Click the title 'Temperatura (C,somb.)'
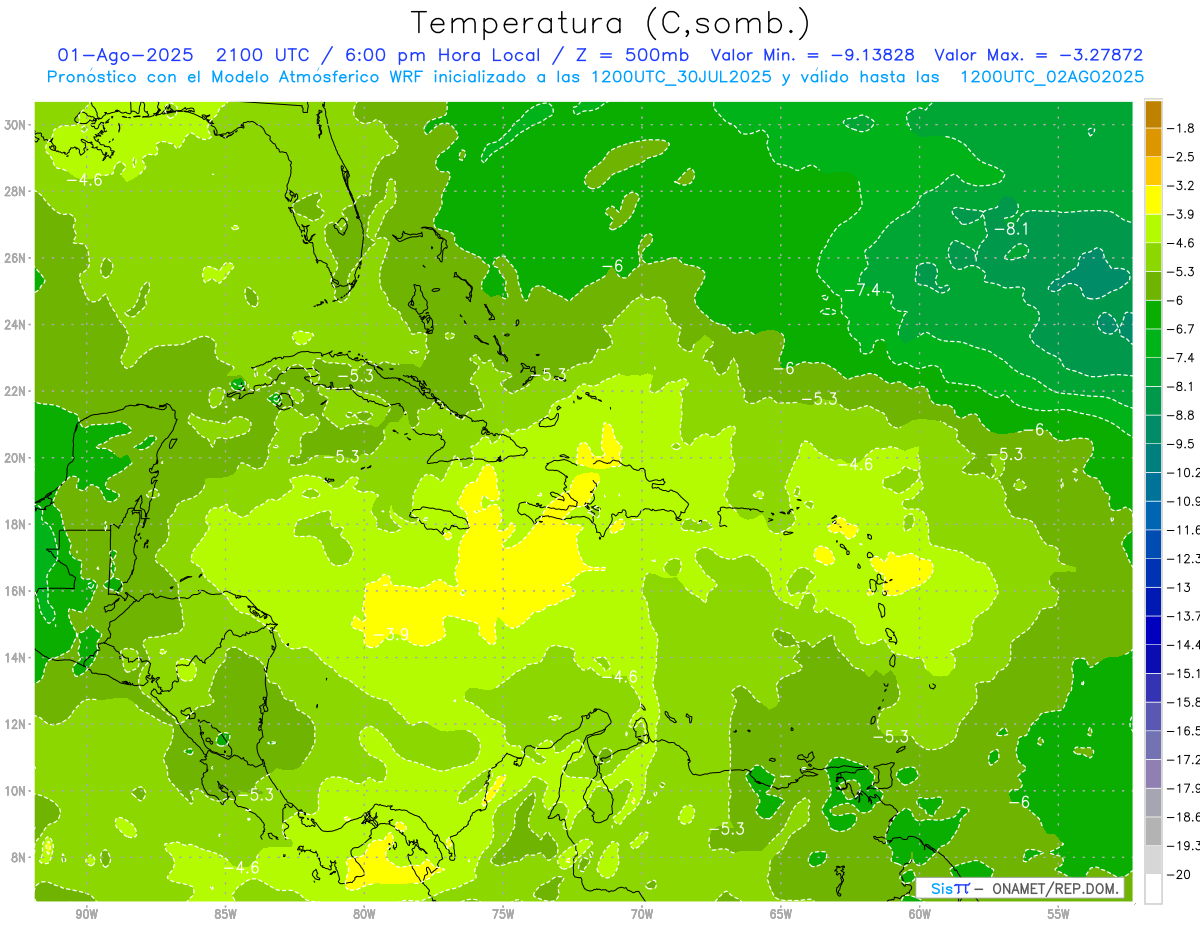The height and width of the screenshot is (927, 1200). [610, 23]
